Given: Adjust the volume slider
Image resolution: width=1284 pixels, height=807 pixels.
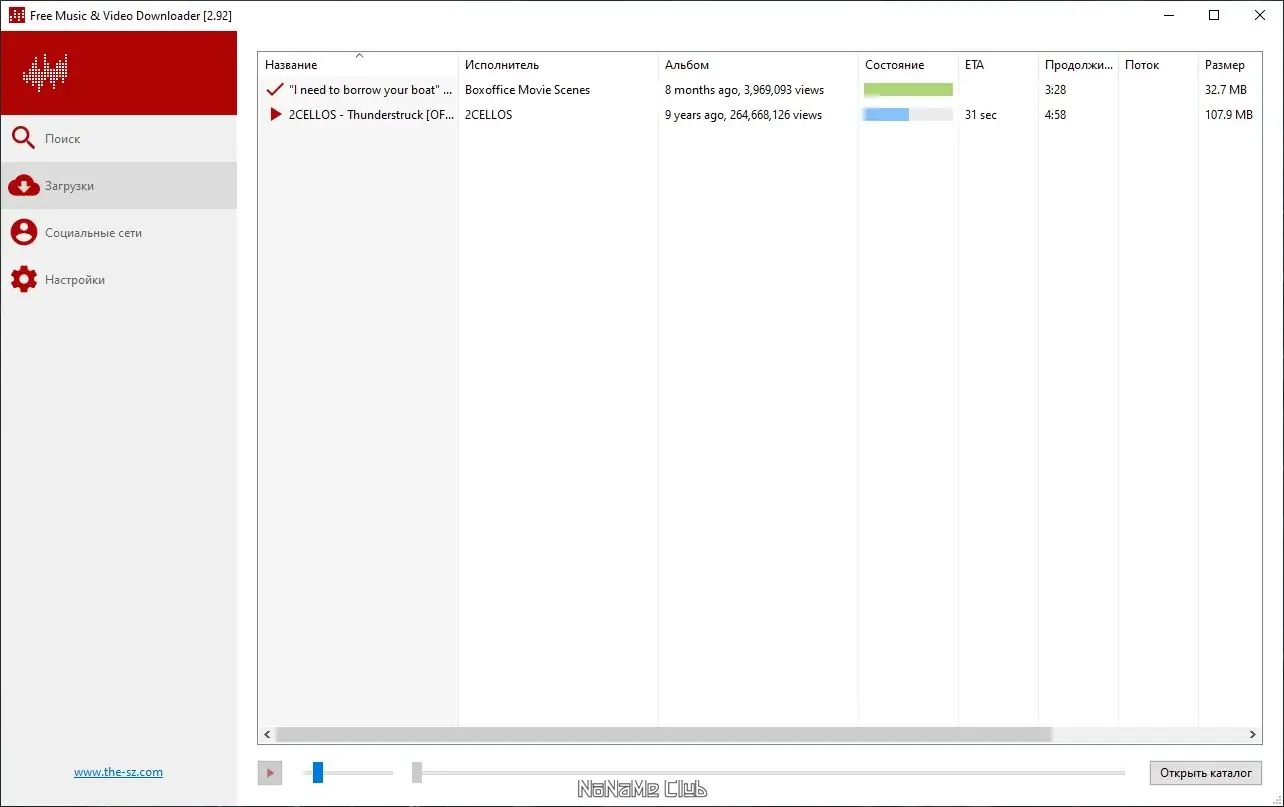Looking at the screenshot, I should click(x=317, y=772).
